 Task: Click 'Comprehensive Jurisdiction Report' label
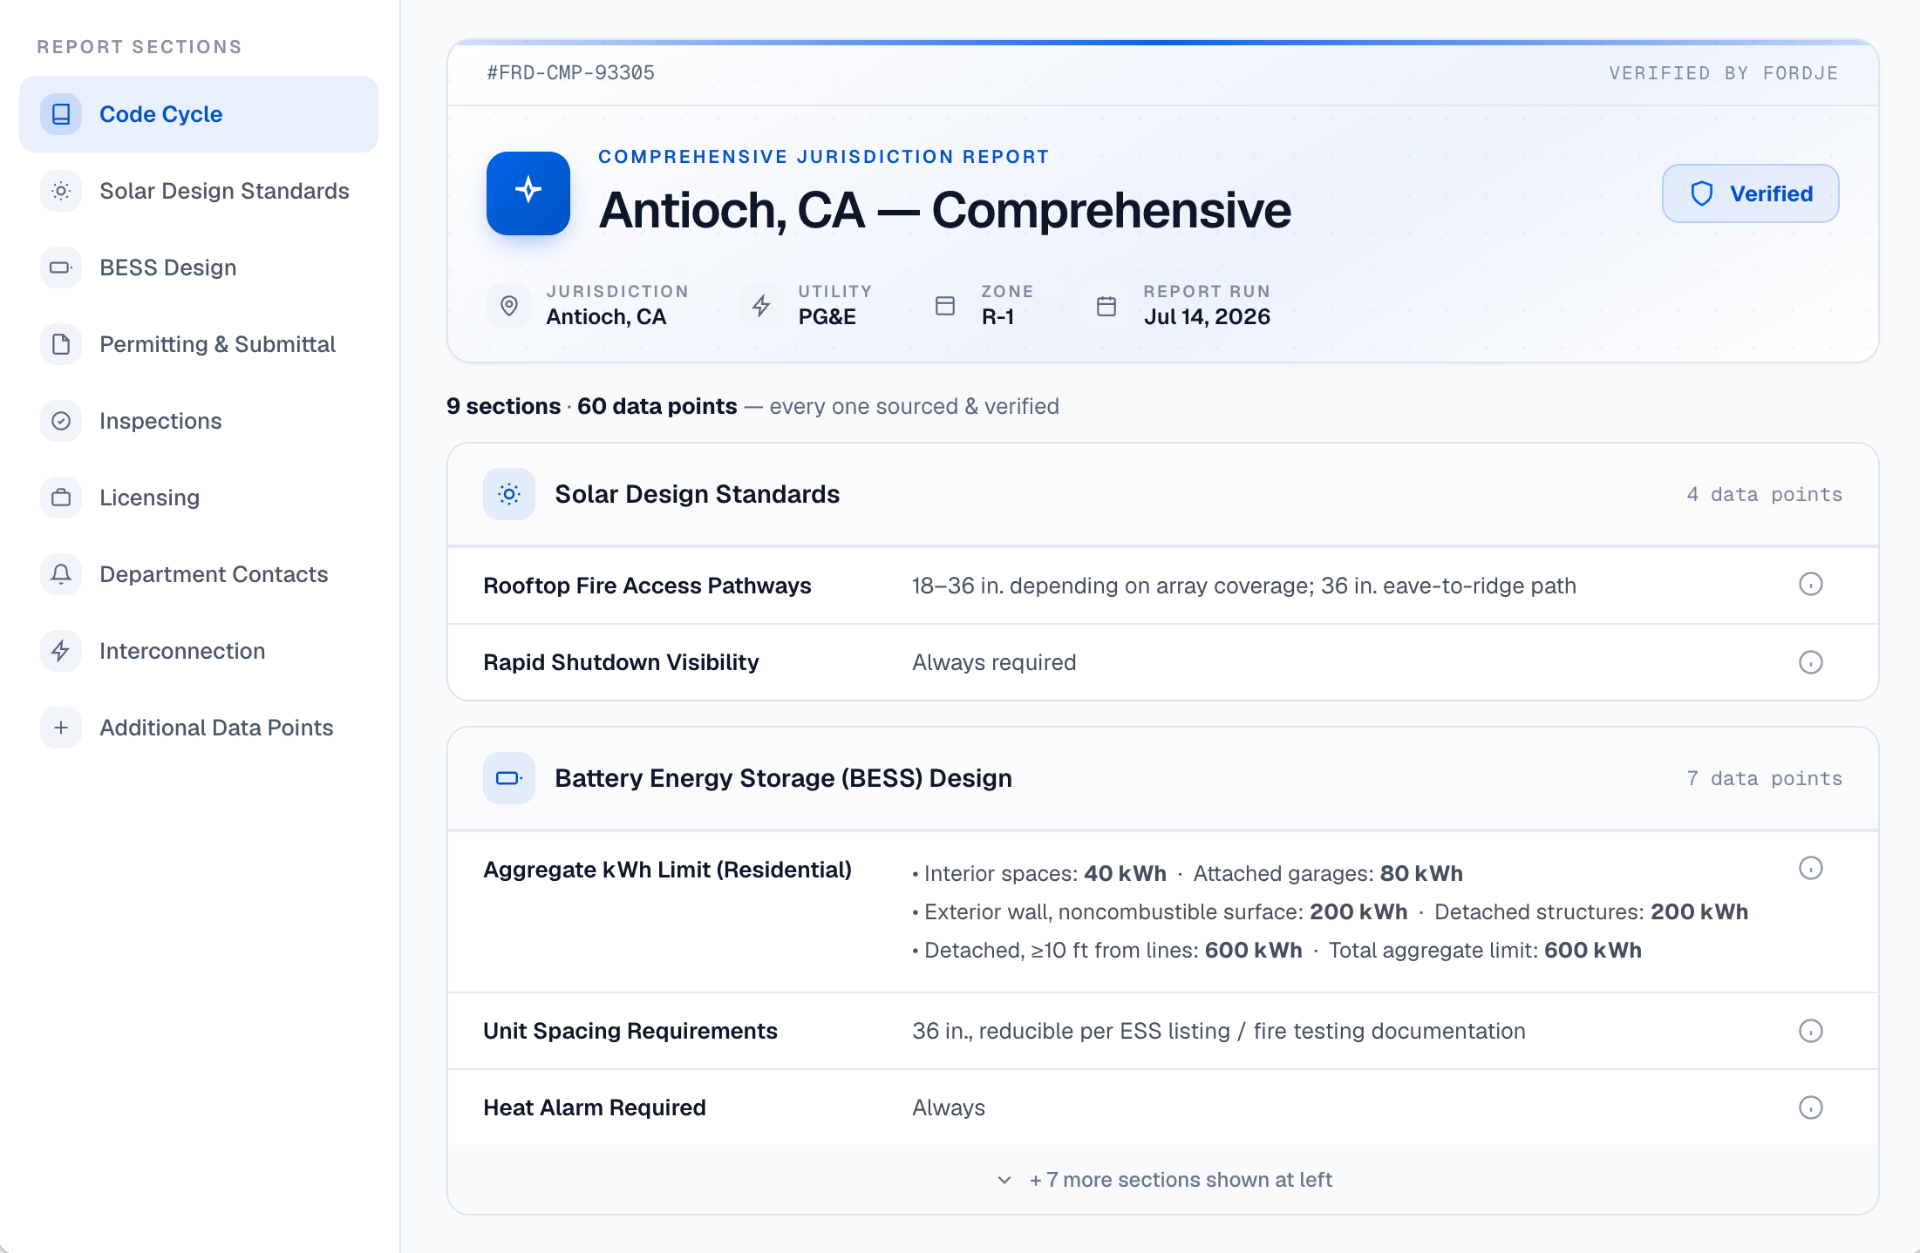coord(823,156)
